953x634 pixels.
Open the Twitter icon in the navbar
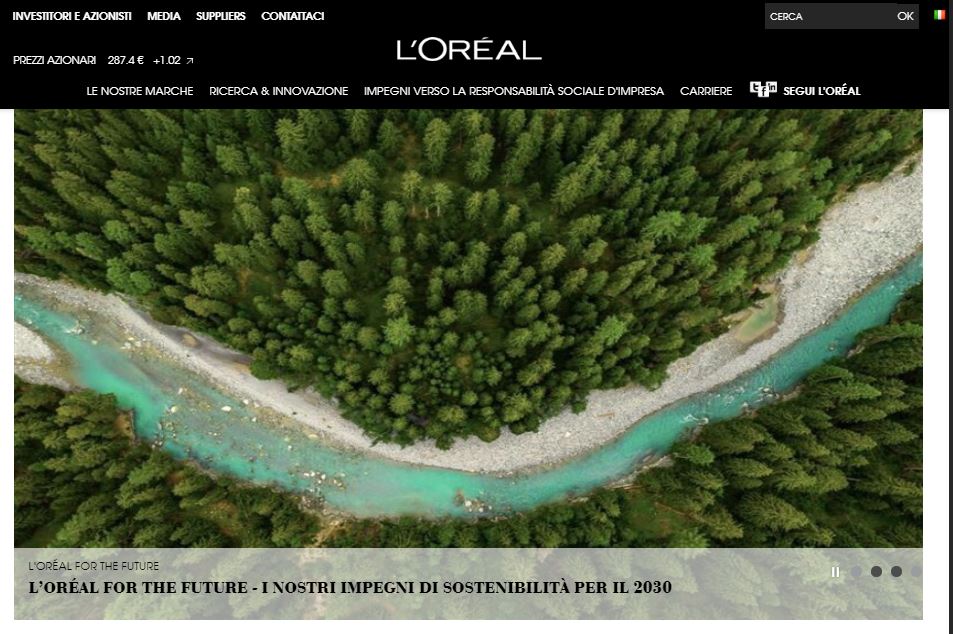click(755, 86)
